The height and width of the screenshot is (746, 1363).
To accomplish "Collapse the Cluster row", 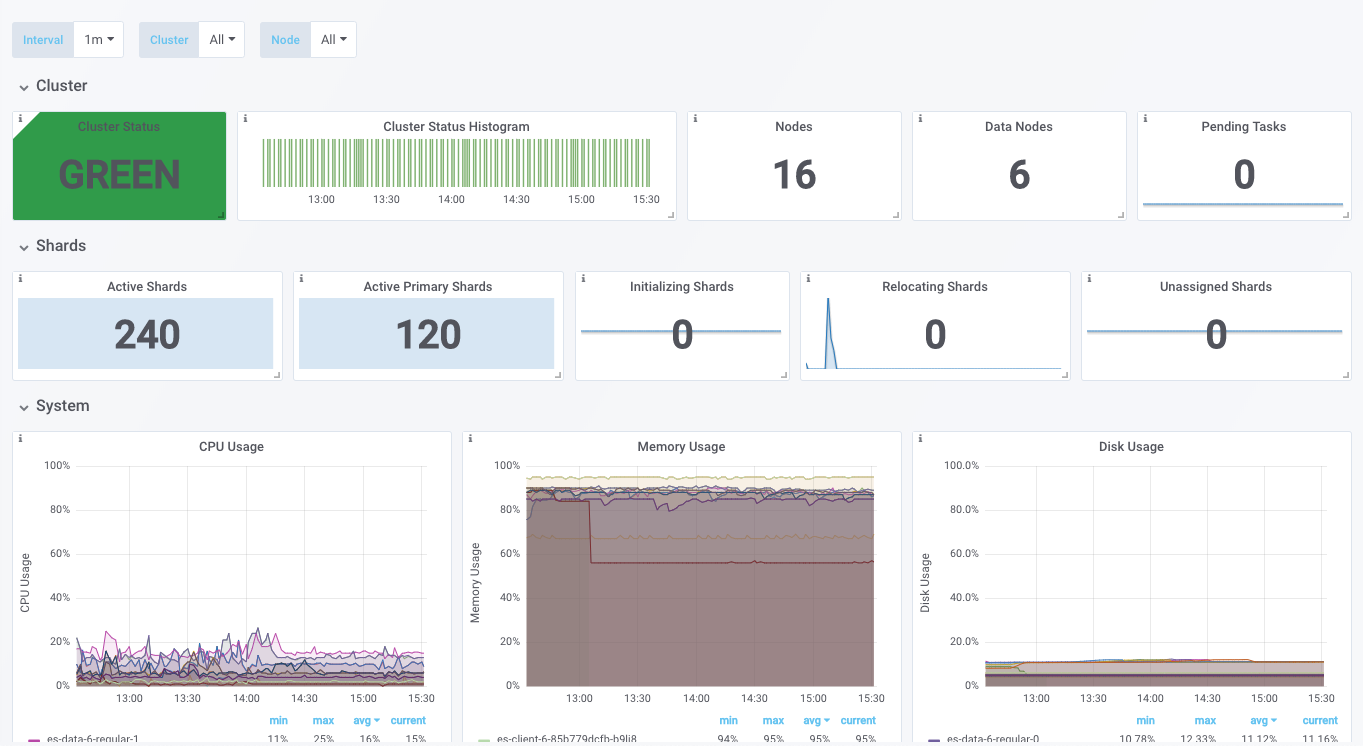I will 53,86.
